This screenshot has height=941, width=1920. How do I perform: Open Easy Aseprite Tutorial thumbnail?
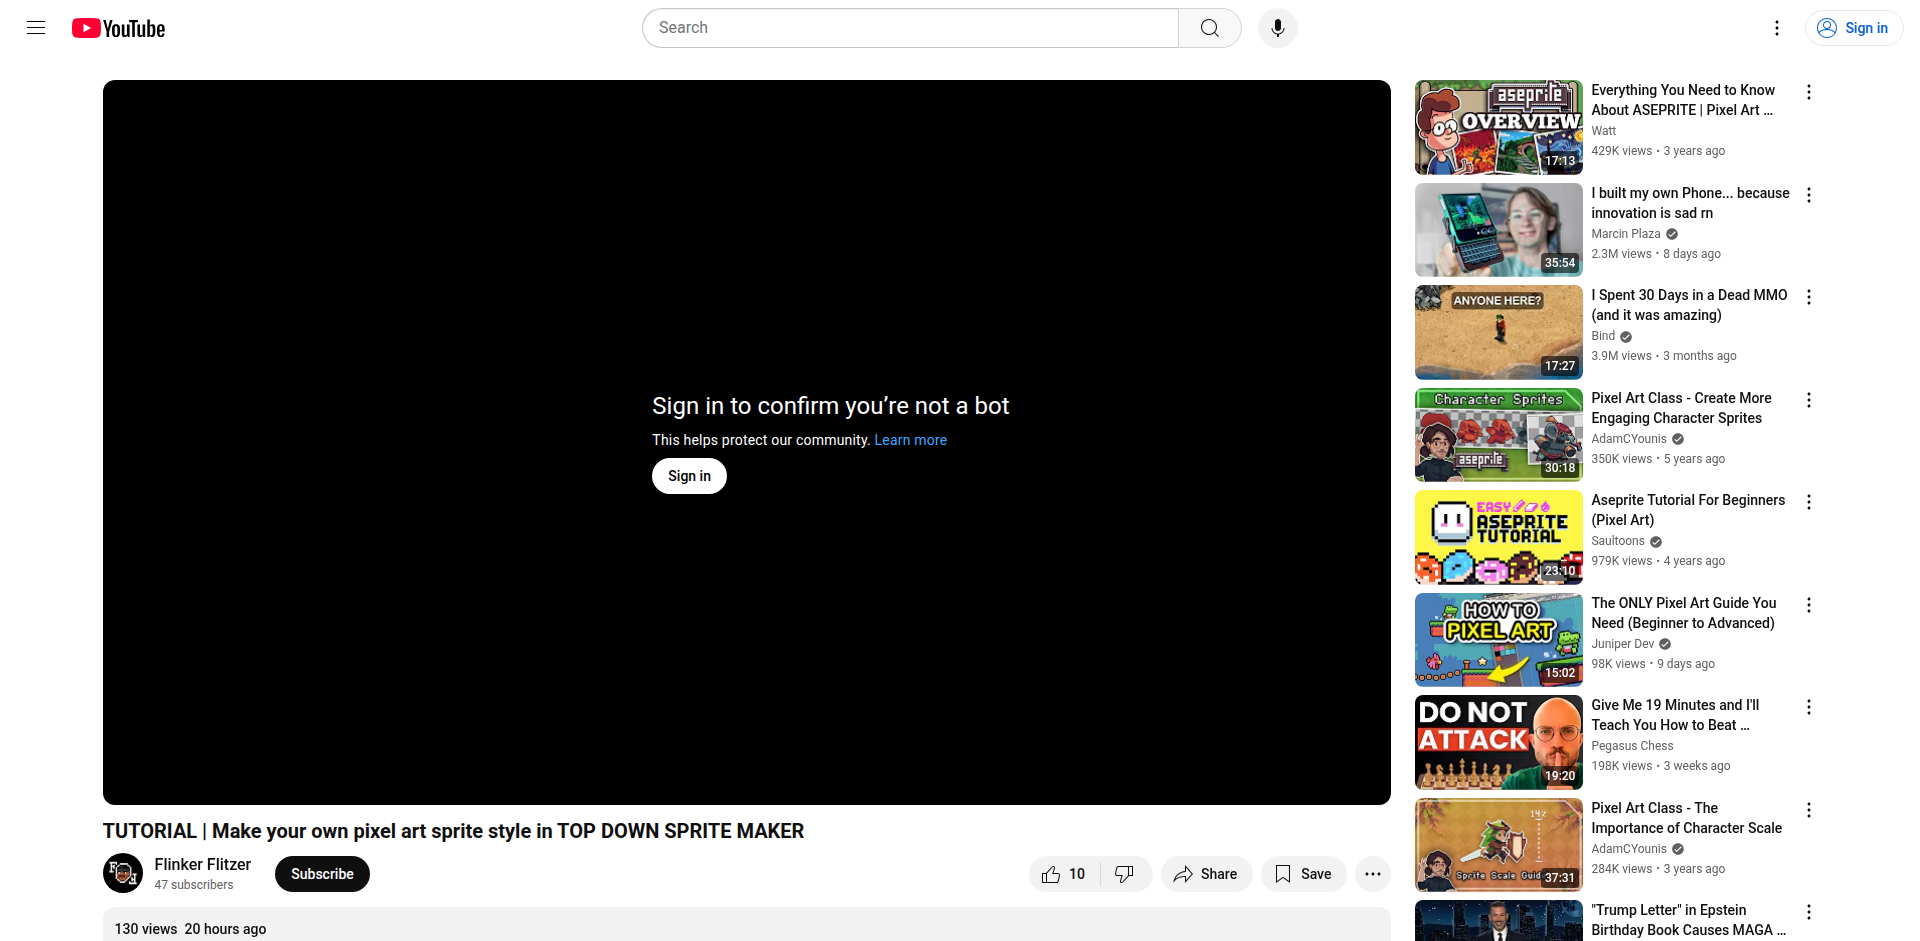[x=1498, y=537]
